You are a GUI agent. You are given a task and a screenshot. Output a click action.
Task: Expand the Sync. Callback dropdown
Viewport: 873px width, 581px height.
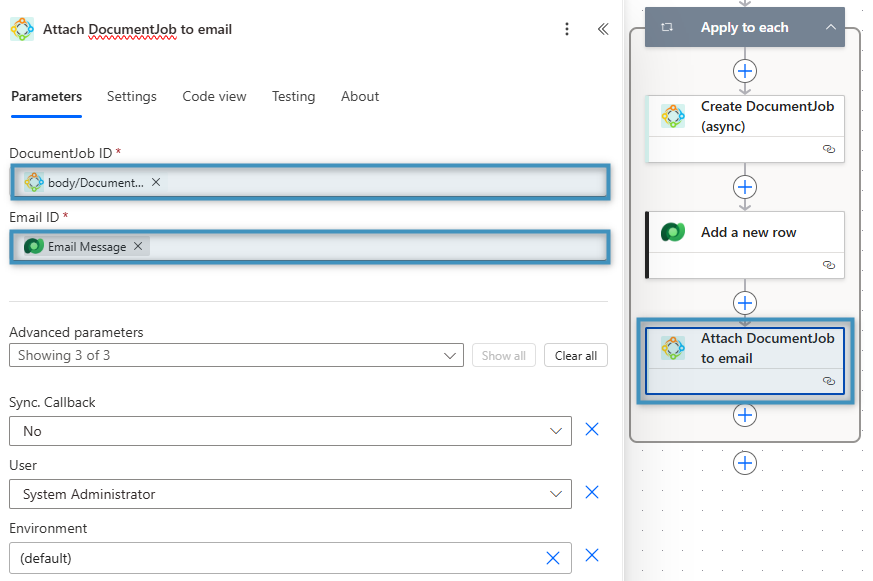(556, 431)
